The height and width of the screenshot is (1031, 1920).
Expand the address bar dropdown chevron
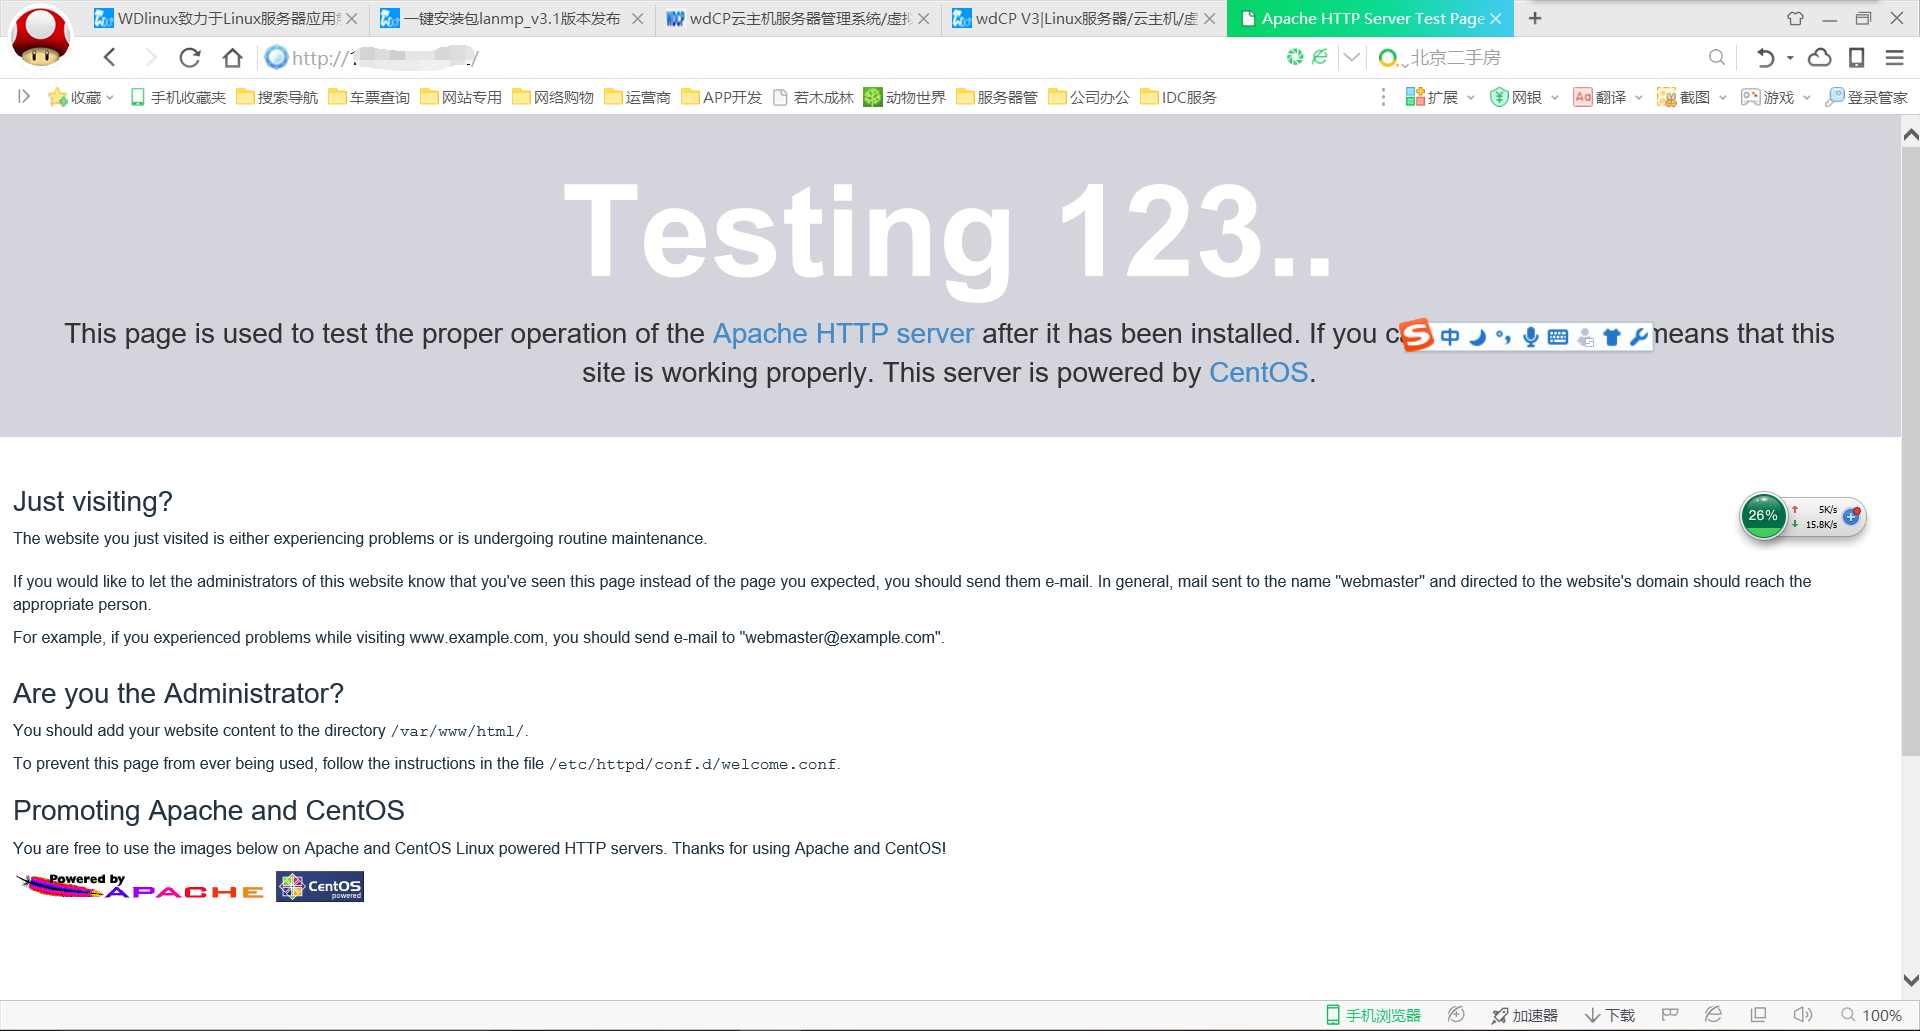(1351, 57)
